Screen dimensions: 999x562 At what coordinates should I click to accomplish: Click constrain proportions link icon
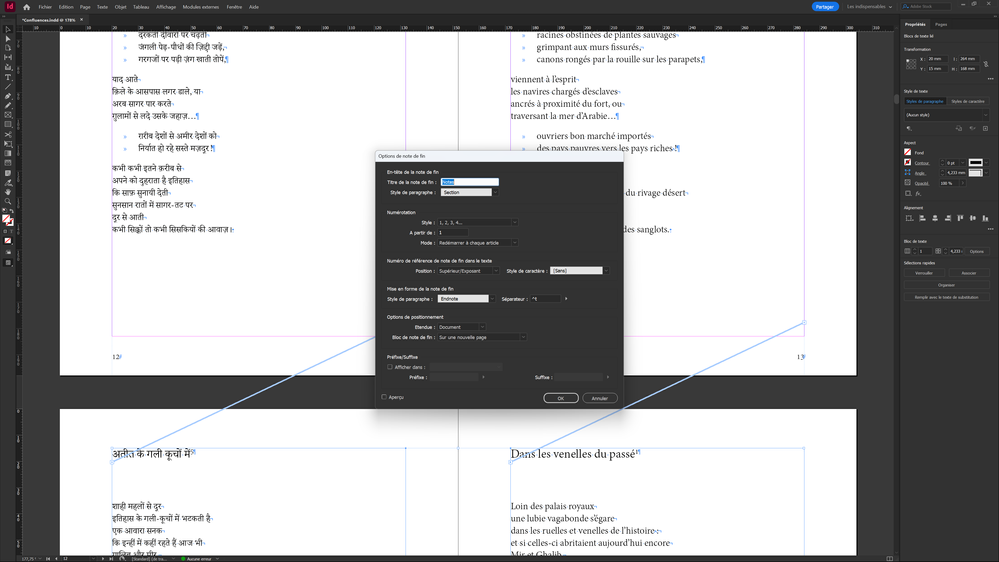coord(986,64)
